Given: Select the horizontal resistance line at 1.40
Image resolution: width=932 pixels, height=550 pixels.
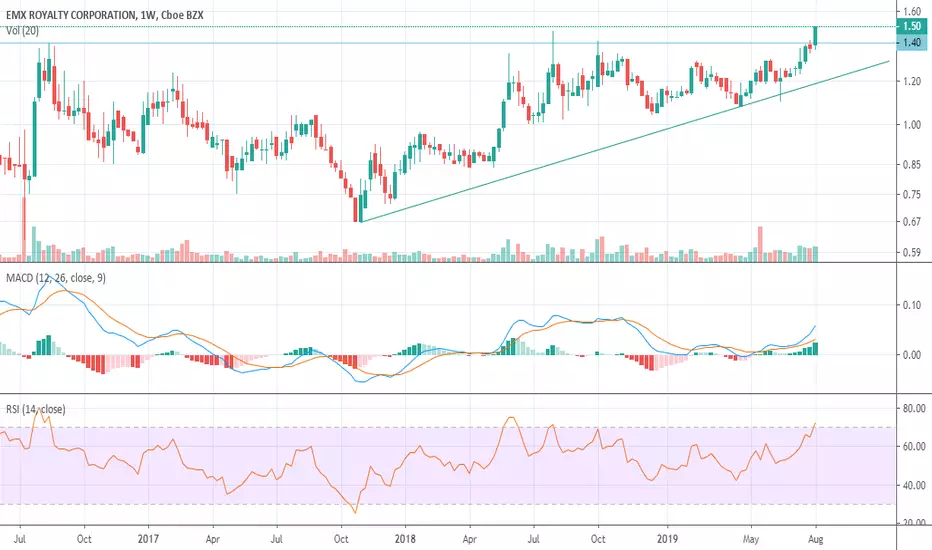Looking at the screenshot, I should click(x=446, y=43).
